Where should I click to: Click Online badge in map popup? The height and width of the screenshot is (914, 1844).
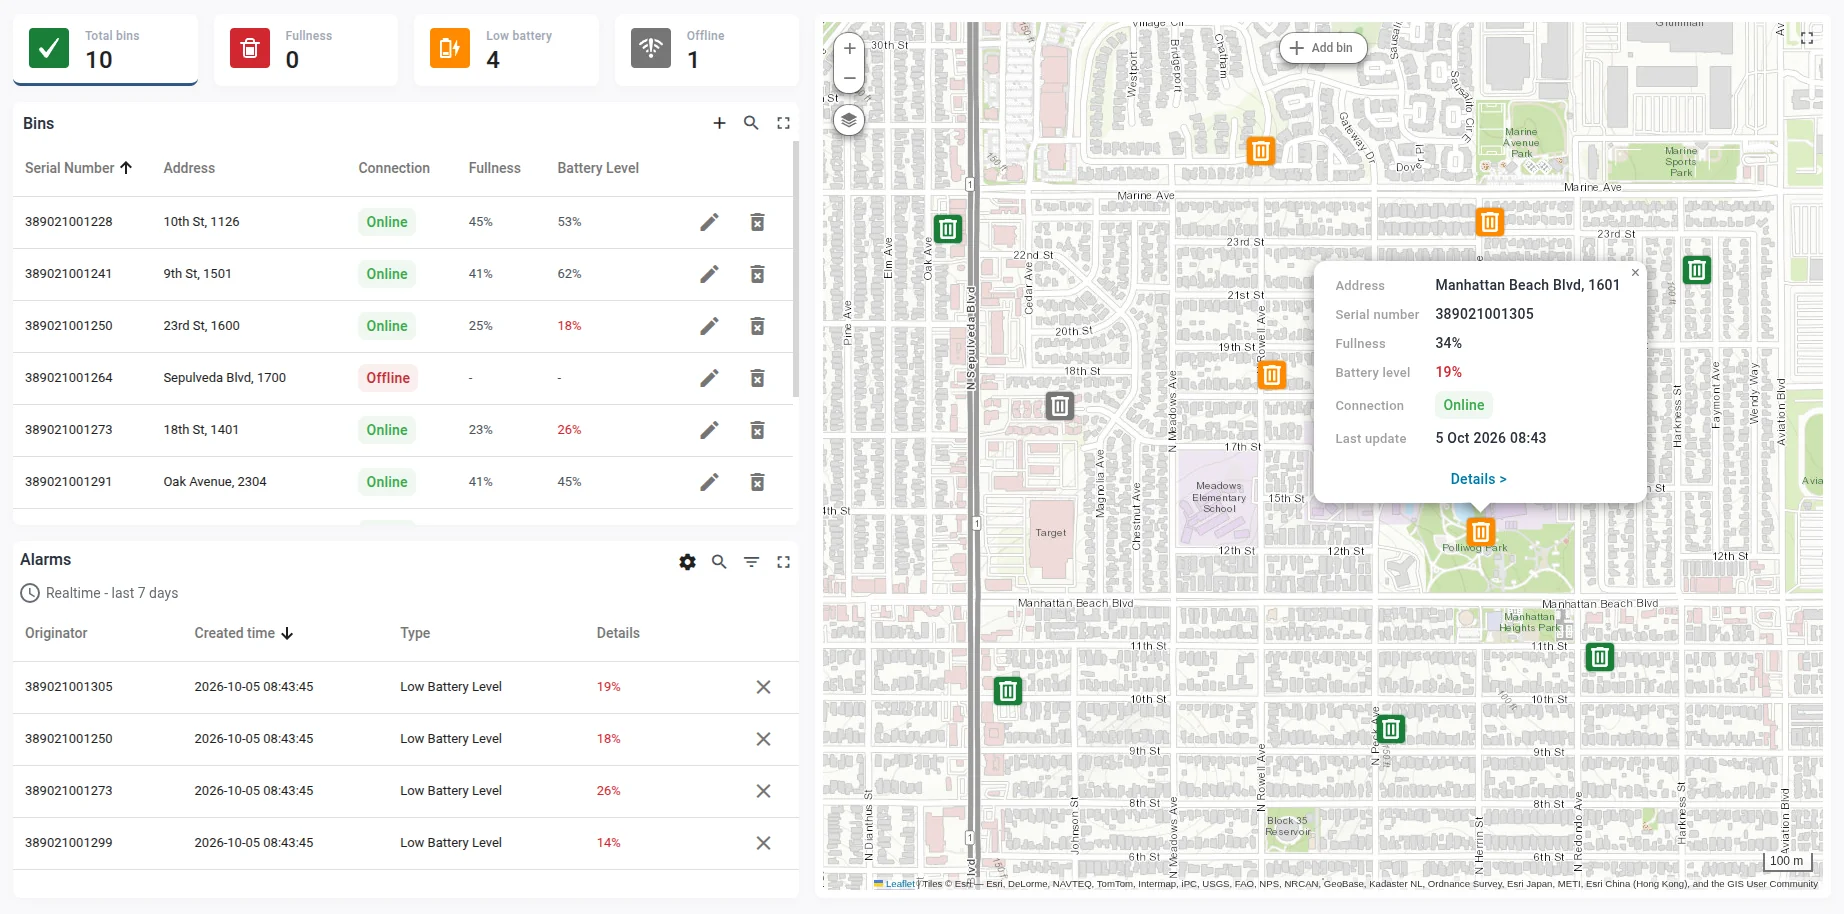[x=1464, y=405]
